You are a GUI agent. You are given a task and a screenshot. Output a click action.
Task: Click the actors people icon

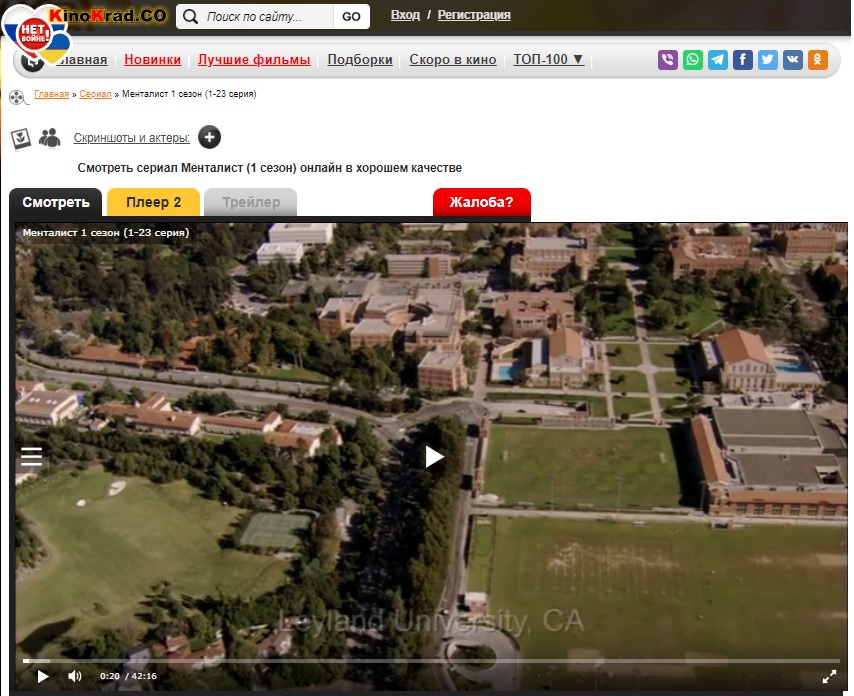(x=50, y=138)
